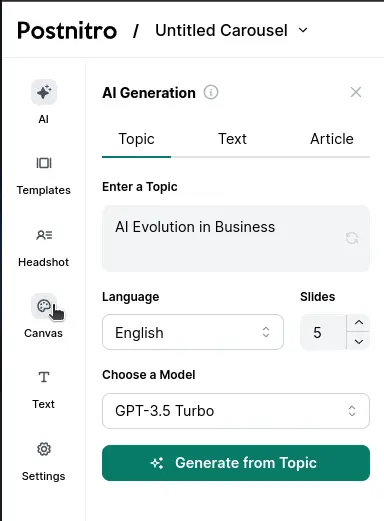Open the Settings gear in sidebar
The height and width of the screenshot is (521, 384).
pyautogui.click(x=44, y=449)
